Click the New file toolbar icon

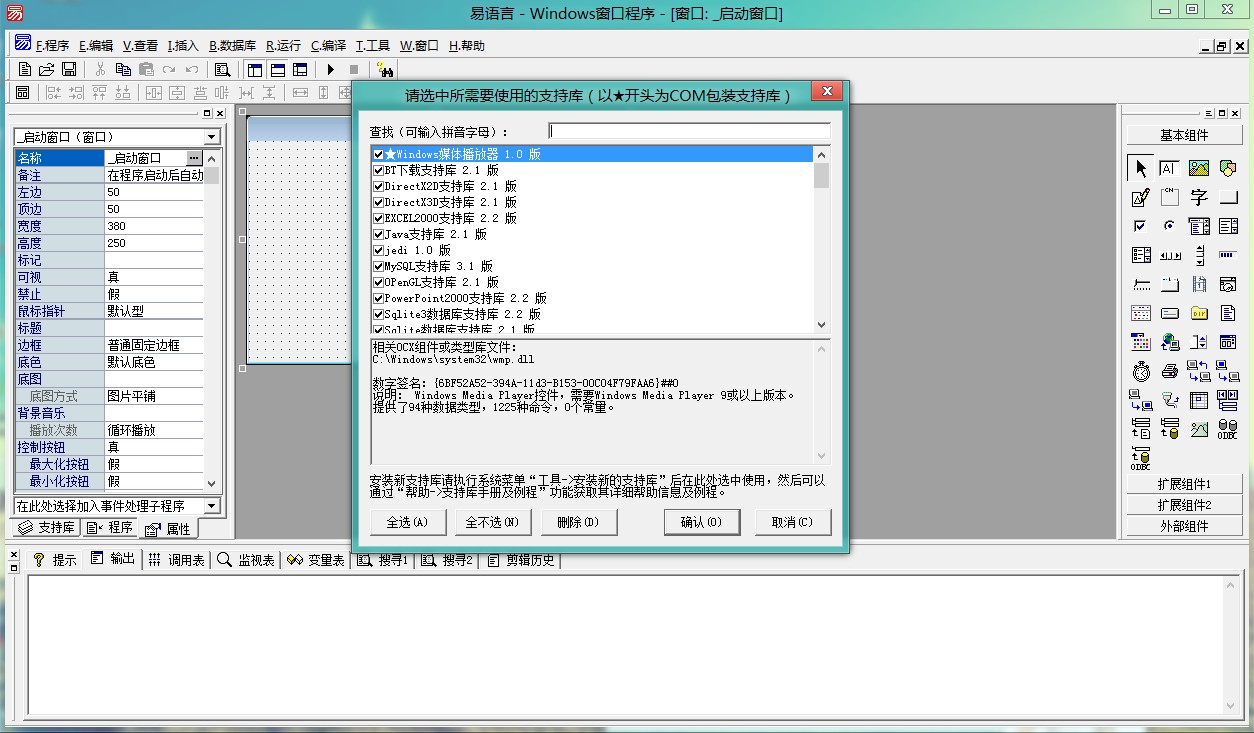(x=25, y=69)
